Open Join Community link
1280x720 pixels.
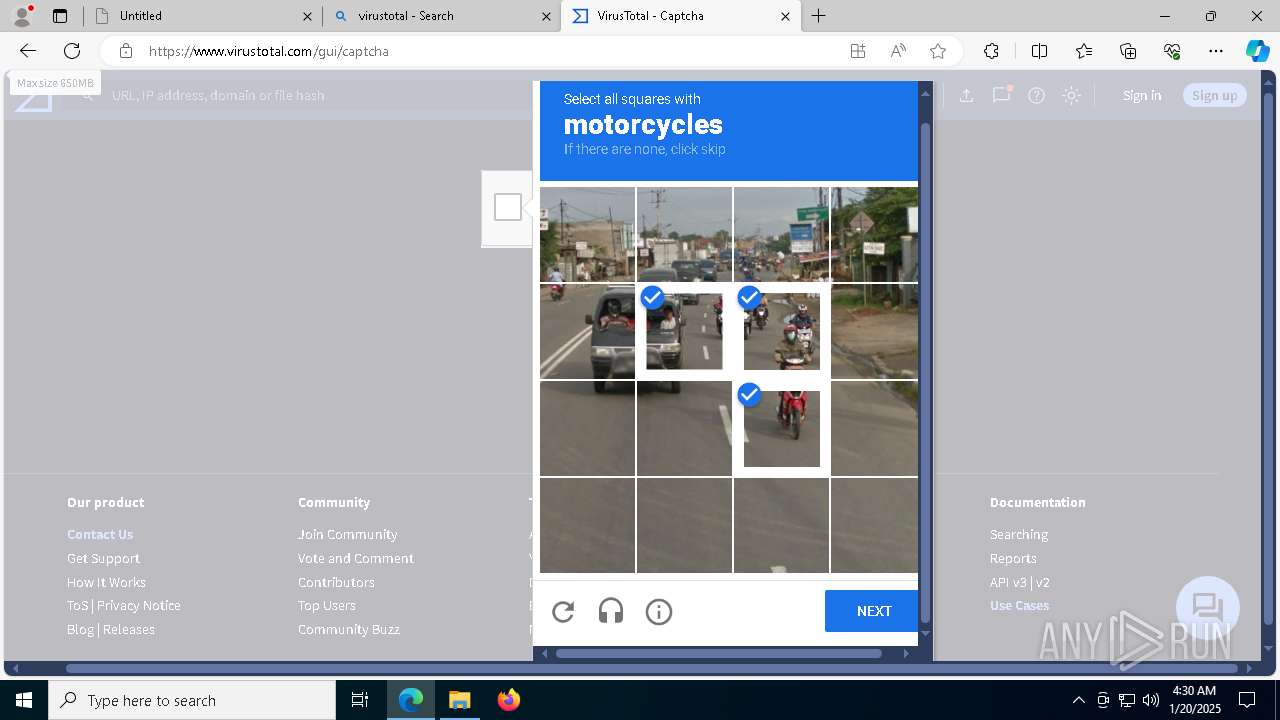347,534
